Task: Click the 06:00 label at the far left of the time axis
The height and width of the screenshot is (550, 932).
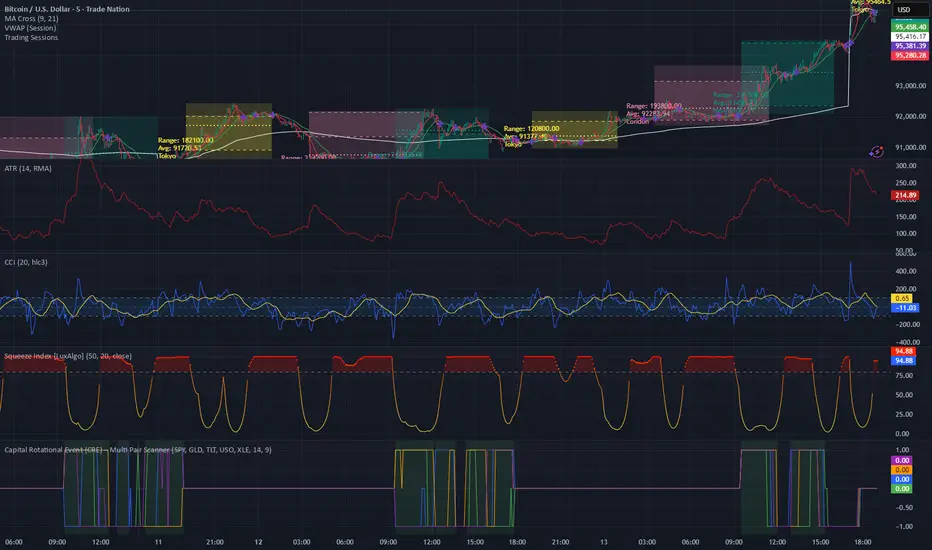Action: pos(14,542)
